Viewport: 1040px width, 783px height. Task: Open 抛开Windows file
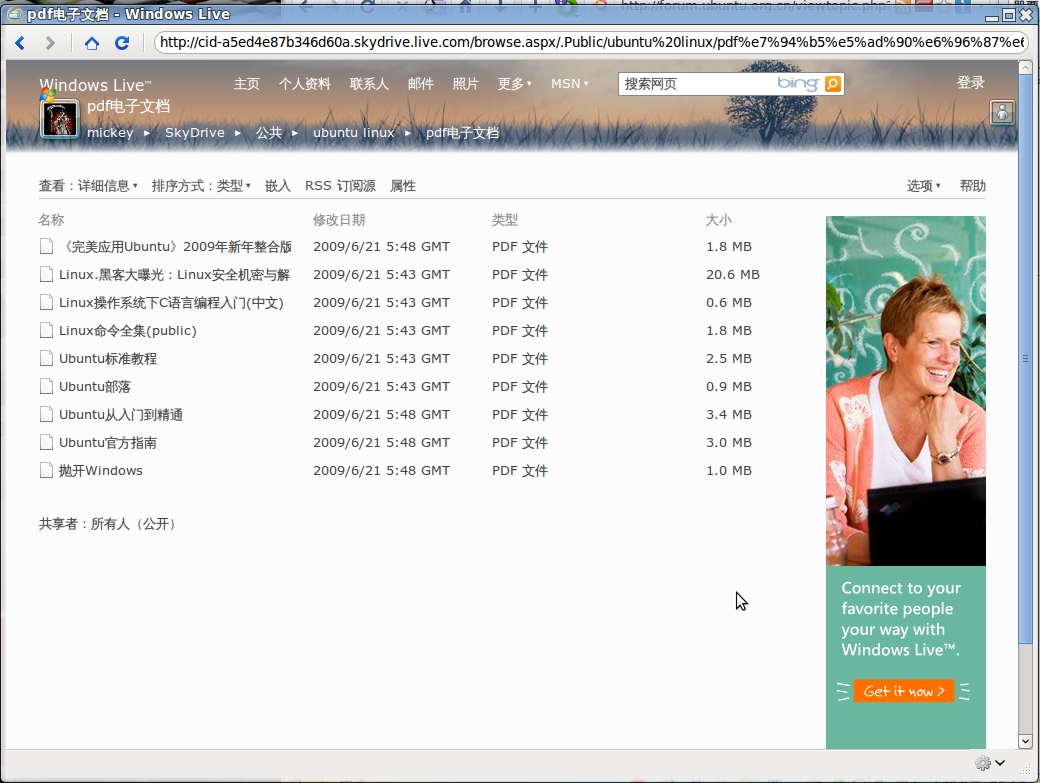[x=101, y=471]
